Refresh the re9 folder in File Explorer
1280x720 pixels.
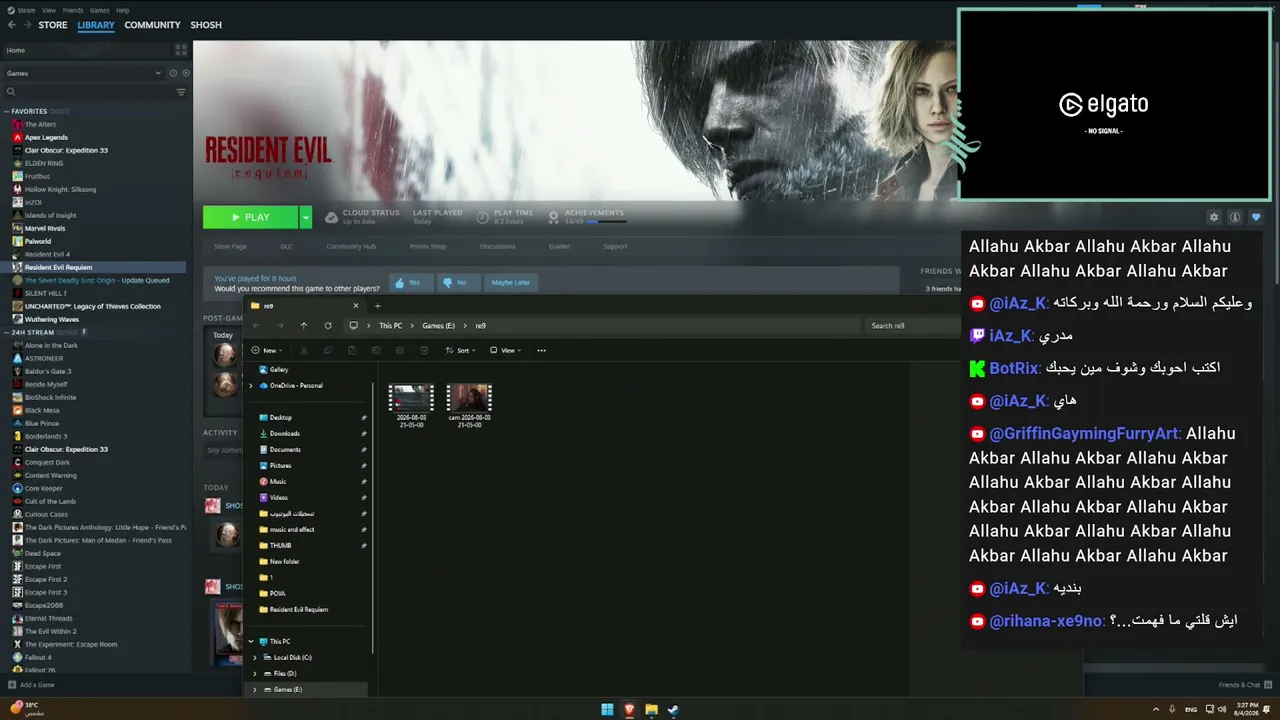(328, 326)
